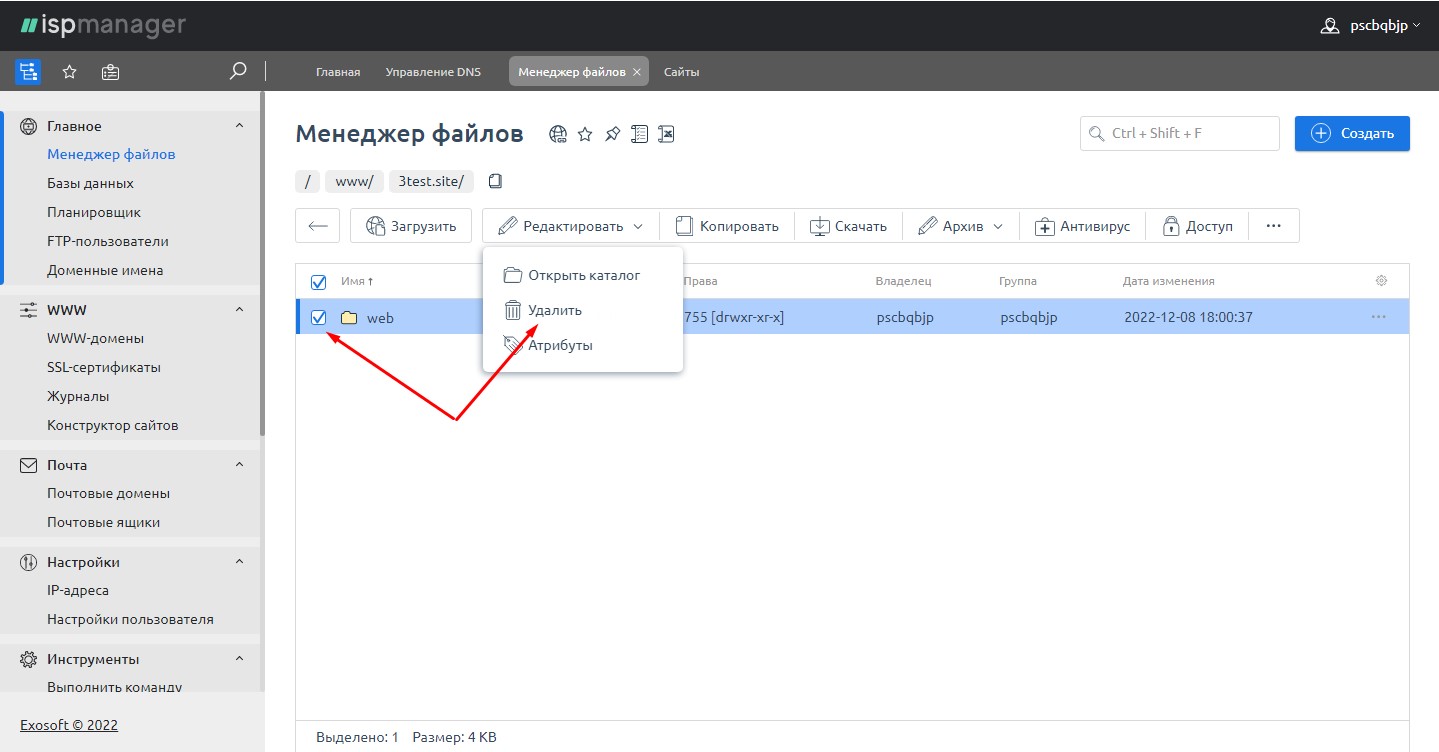Click the Создать button
The height and width of the screenshot is (752, 1439).
[1352, 134]
